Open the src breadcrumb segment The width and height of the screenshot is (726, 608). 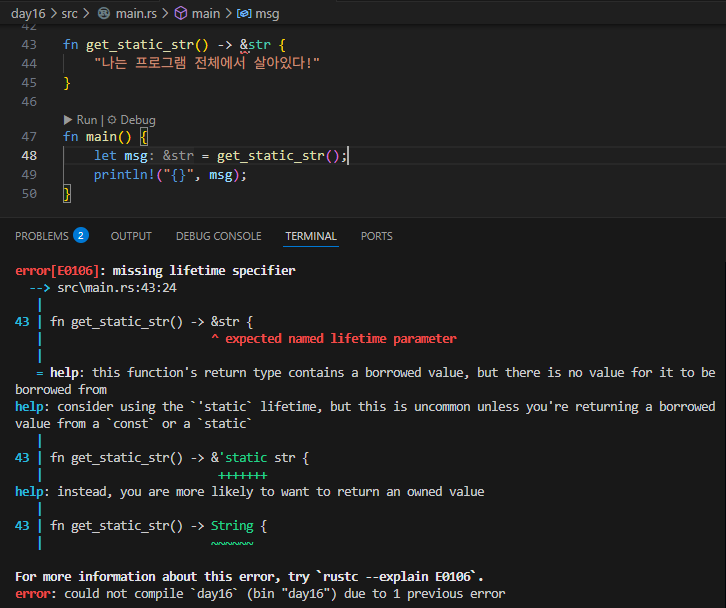tap(69, 13)
